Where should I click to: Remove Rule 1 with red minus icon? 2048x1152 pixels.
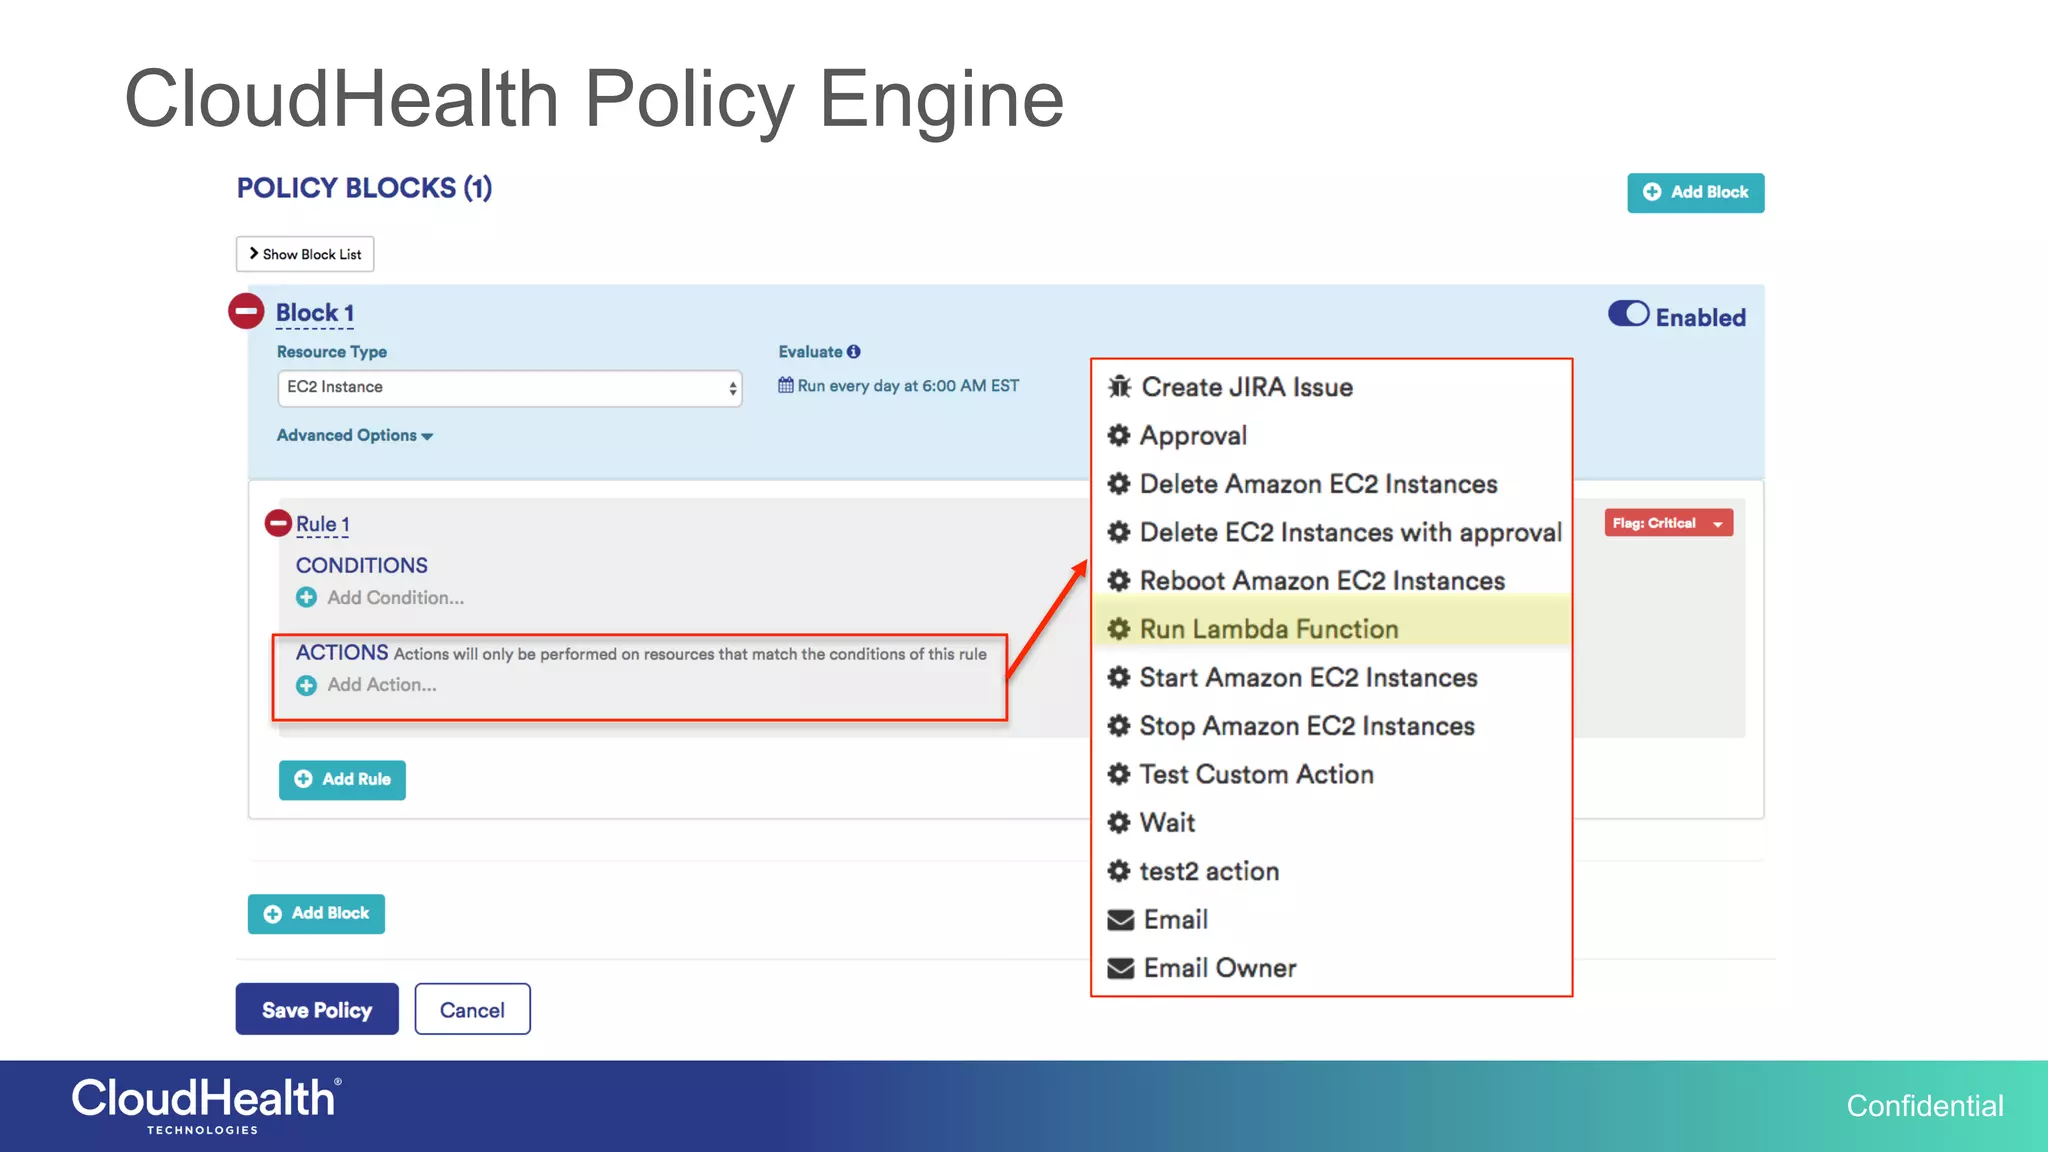[x=278, y=523]
